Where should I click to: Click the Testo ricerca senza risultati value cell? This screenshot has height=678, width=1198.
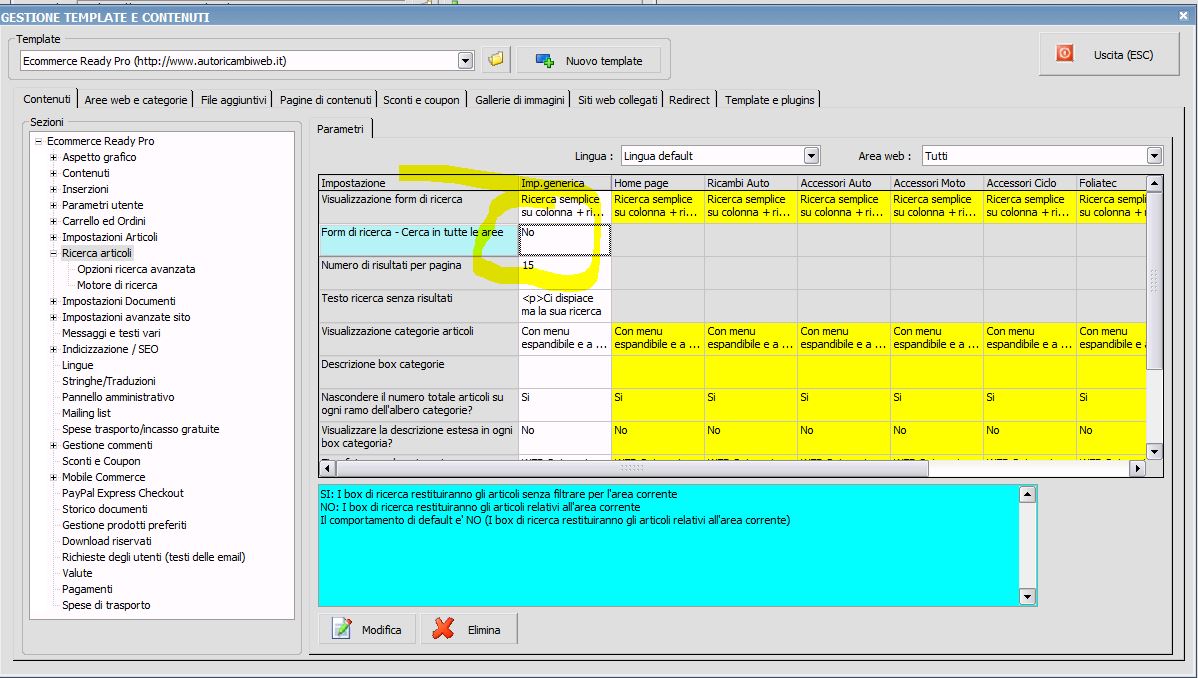coord(565,306)
